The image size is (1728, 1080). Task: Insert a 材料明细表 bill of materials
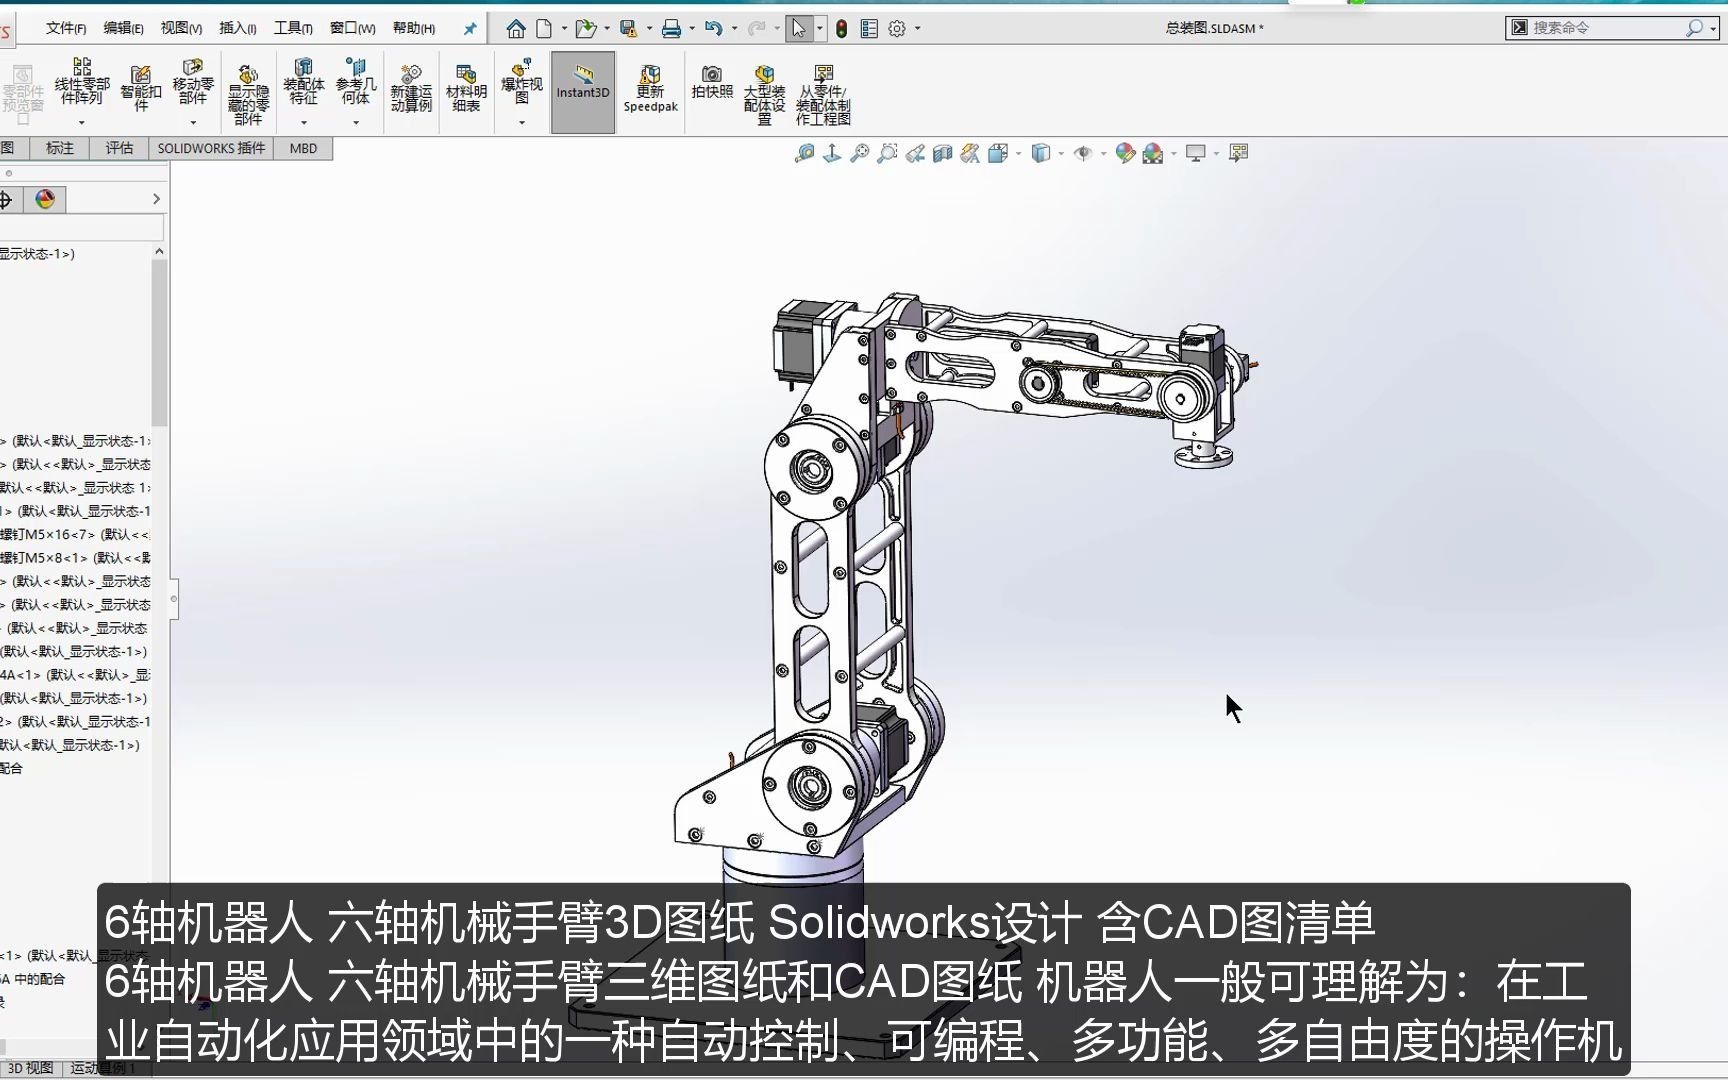465,88
